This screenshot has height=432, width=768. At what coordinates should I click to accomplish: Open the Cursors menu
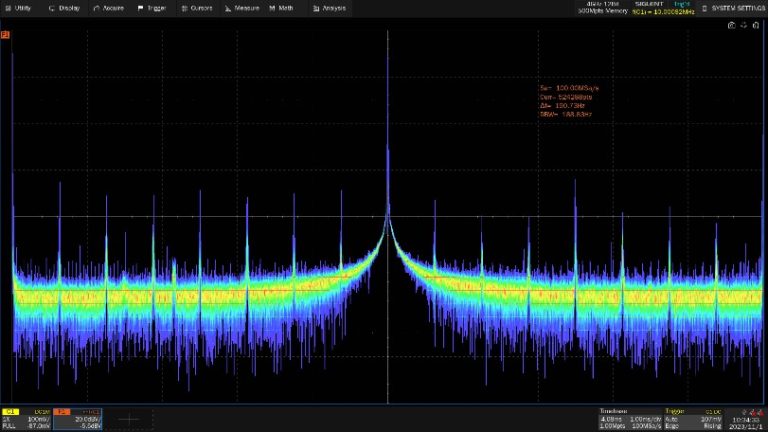197,8
